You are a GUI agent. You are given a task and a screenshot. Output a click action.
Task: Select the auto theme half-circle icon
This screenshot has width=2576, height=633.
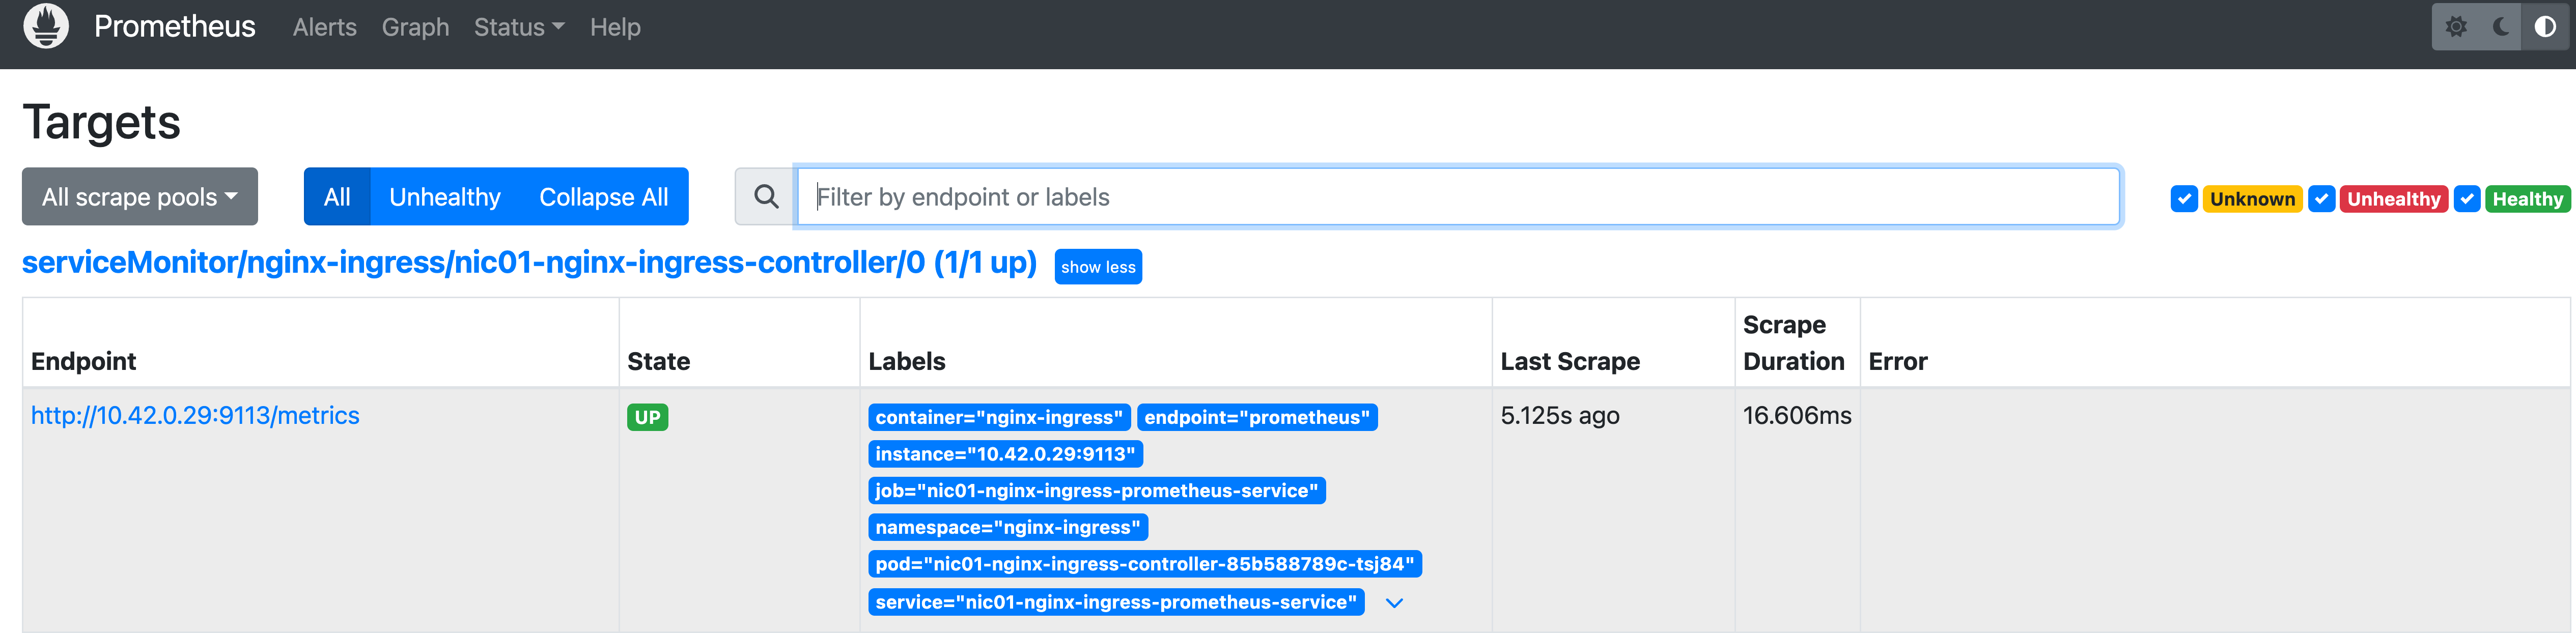(x=2545, y=27)
